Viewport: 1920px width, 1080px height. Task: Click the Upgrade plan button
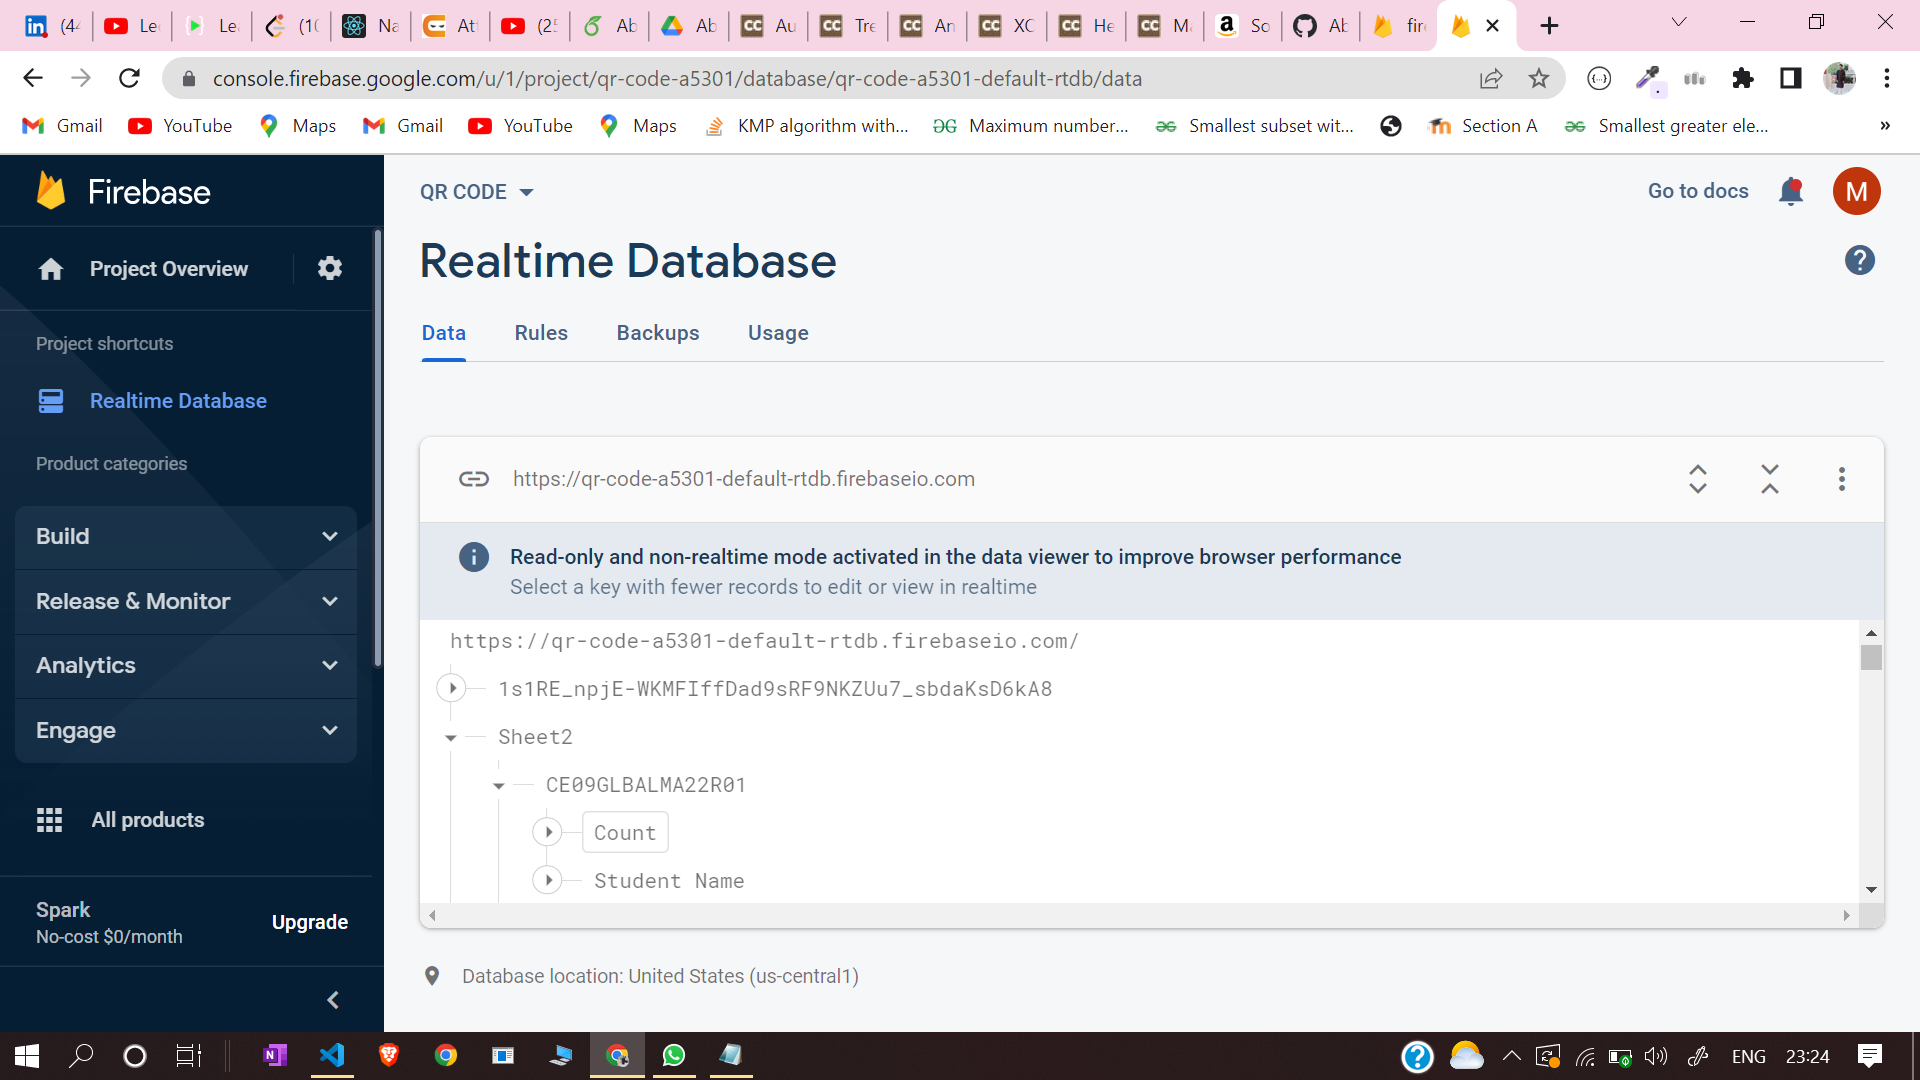[310, 922]
